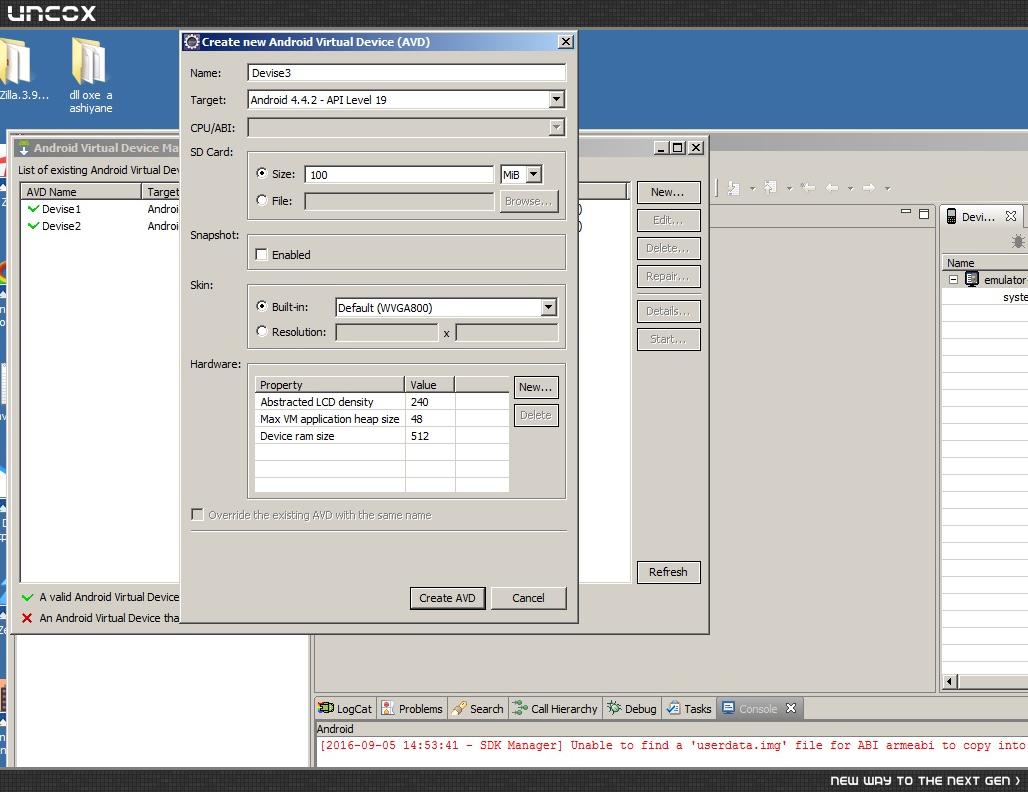Viewport: 1028px width, 792px height.
Task: Close the Create new AVD dialog
Action: point(566,42)
